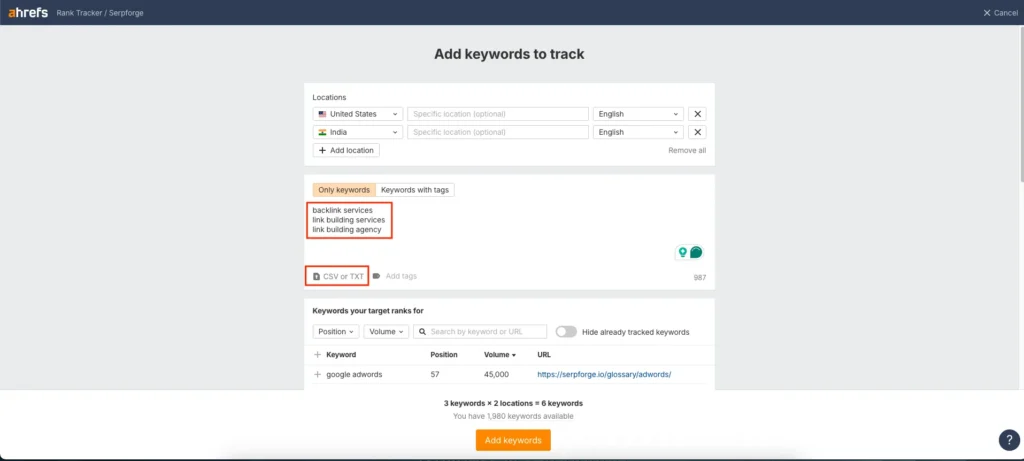Image resolution: width=1024 pixels, height=461 pixels.
Task: Expand the Position filter dropdown
Action: [x=335, y=332]
